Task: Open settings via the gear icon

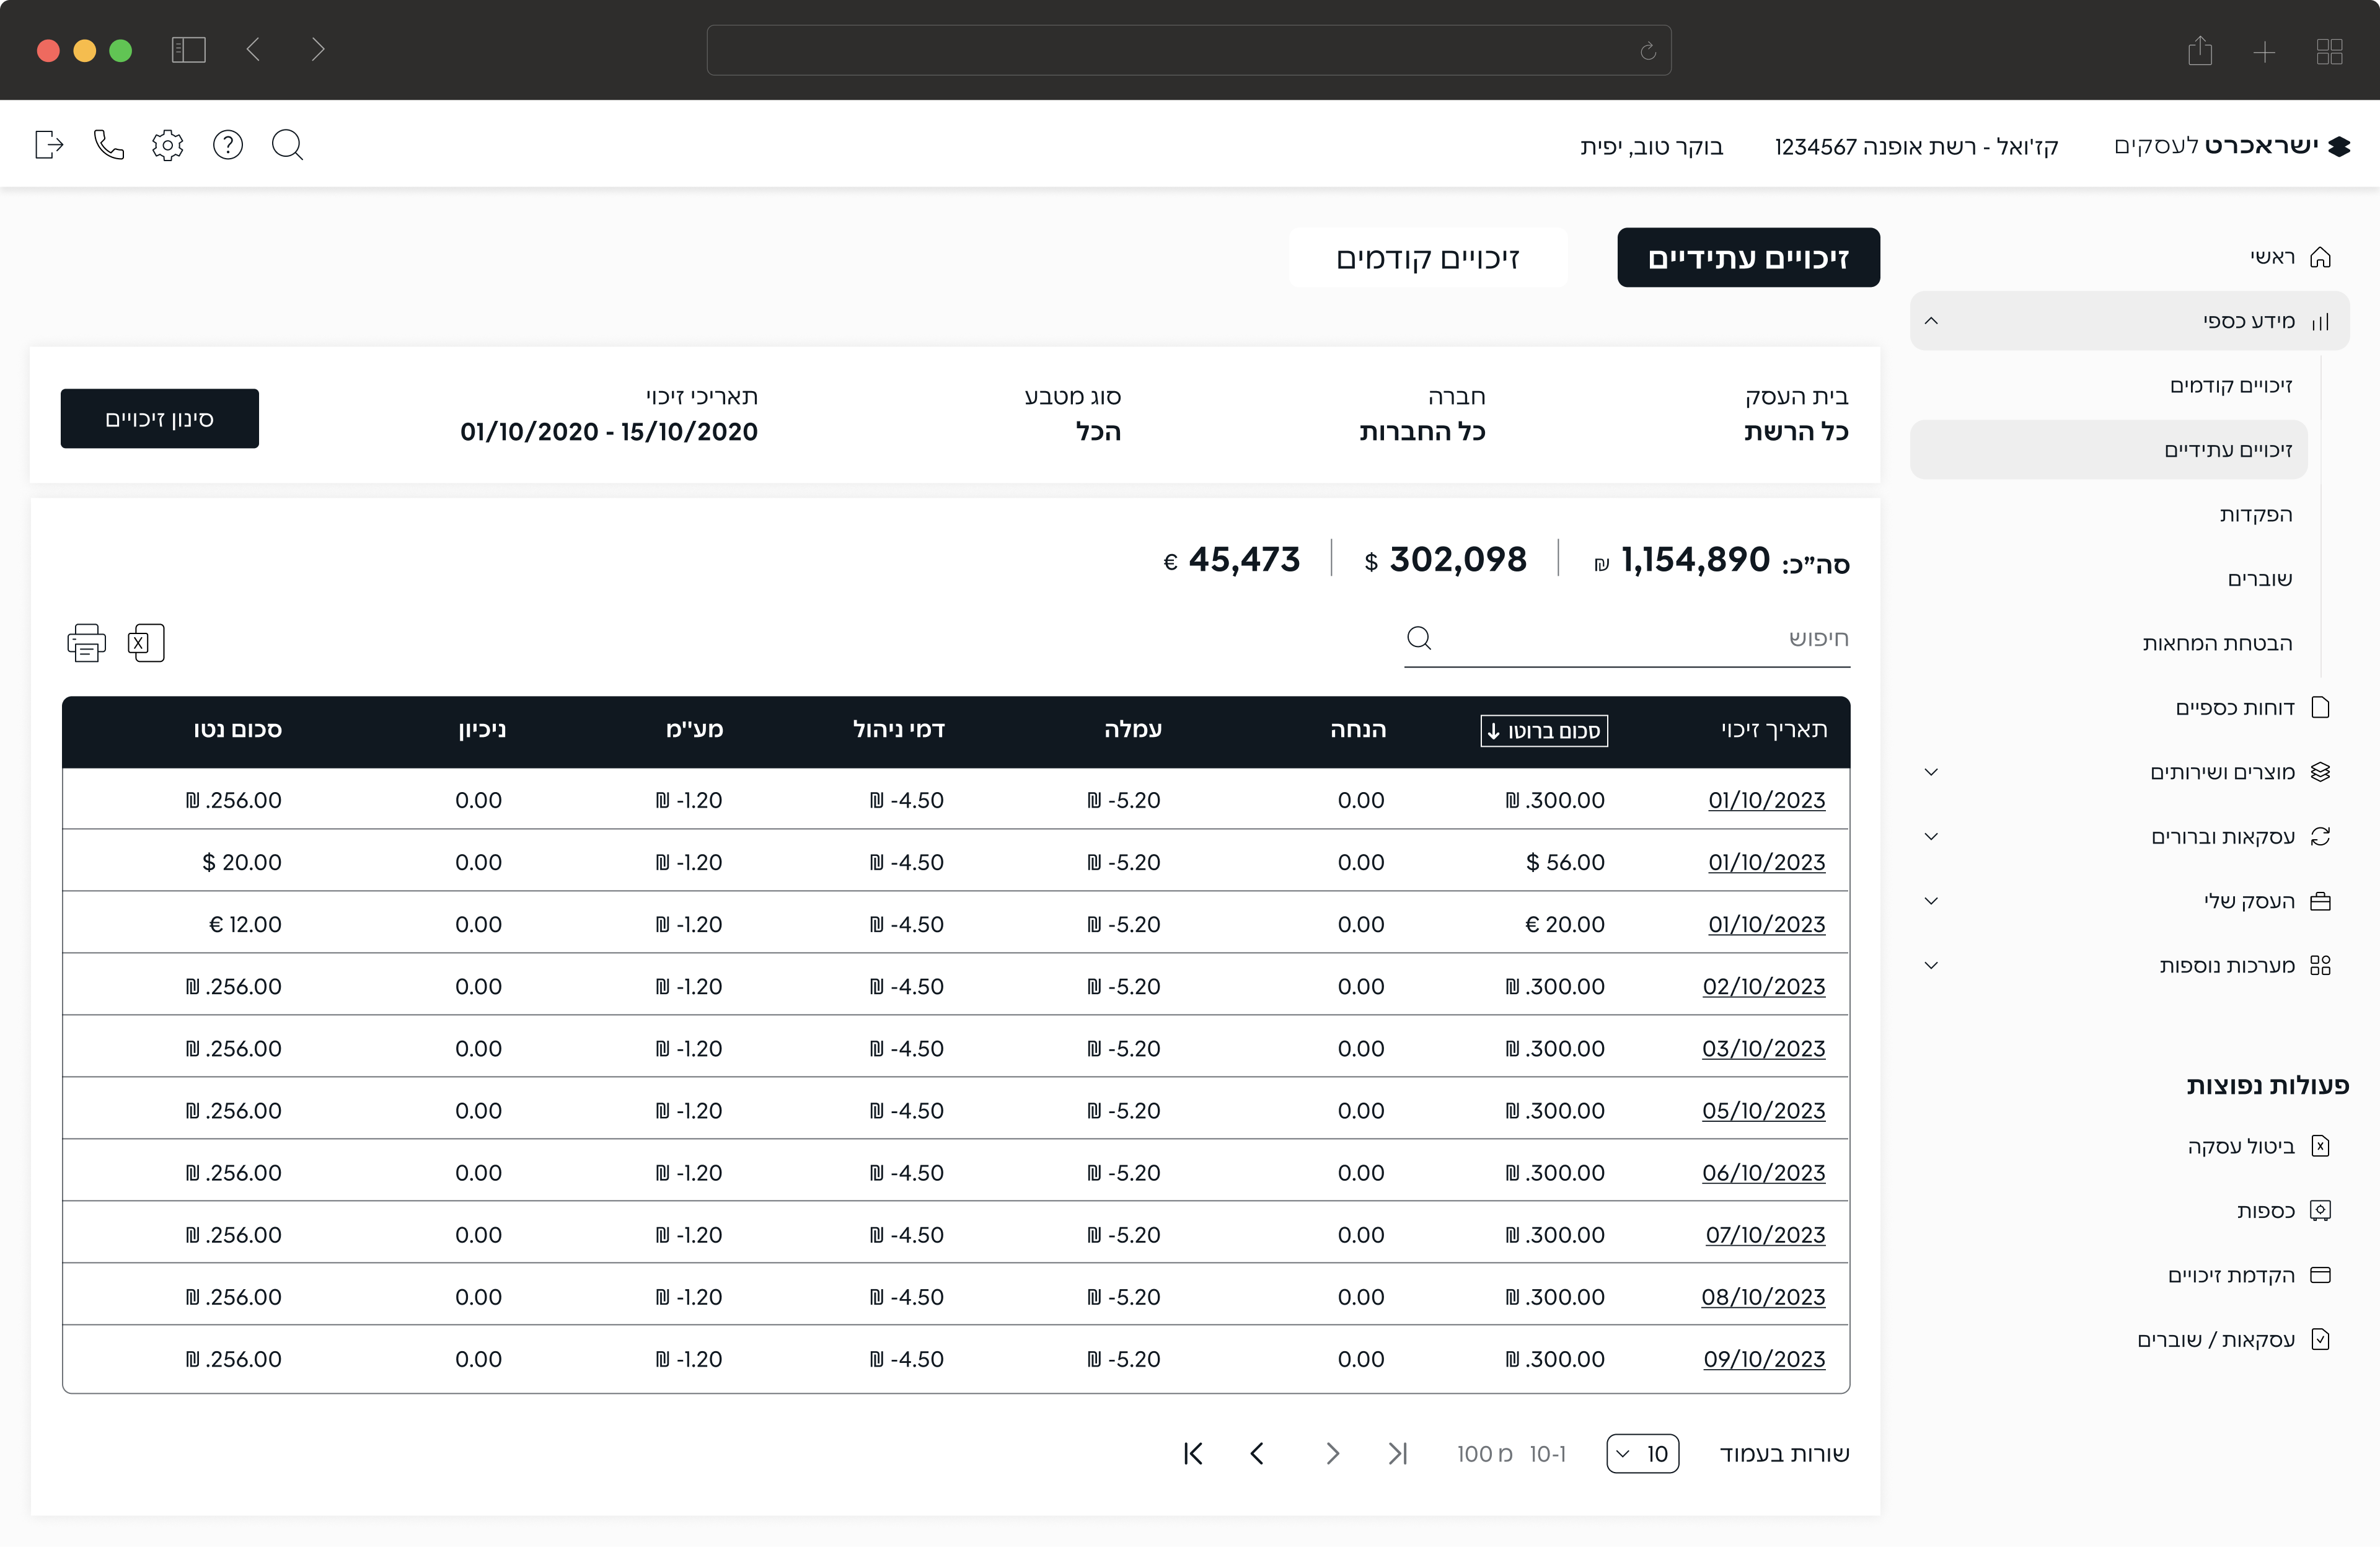Action: tap(168, 145)
